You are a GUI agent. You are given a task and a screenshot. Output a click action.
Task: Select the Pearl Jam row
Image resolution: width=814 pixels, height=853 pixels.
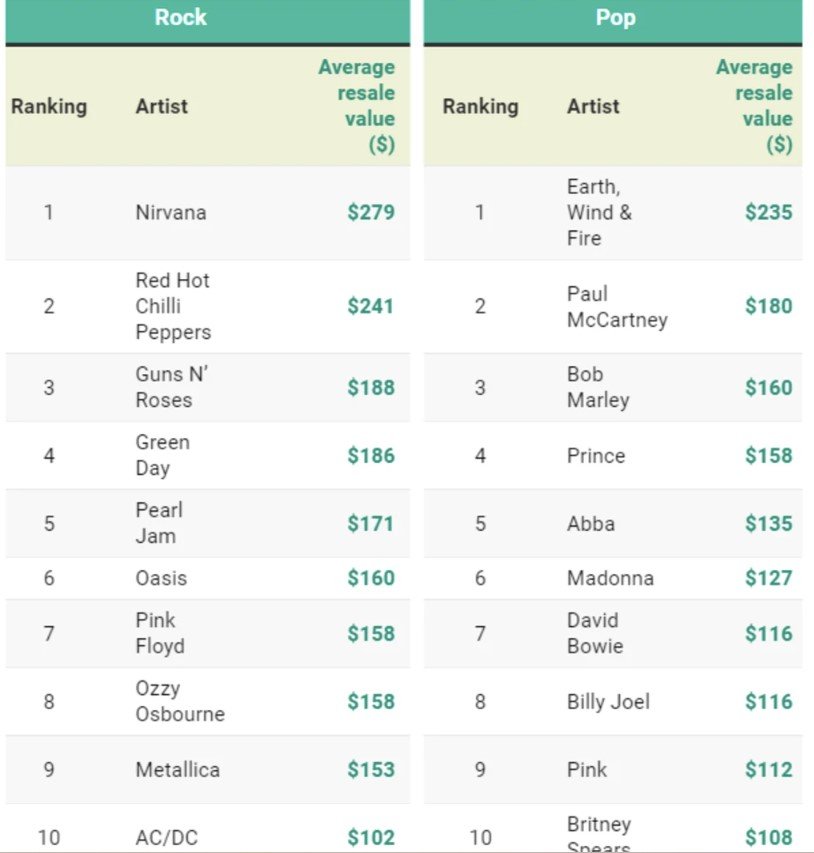(x=207, y=523)
